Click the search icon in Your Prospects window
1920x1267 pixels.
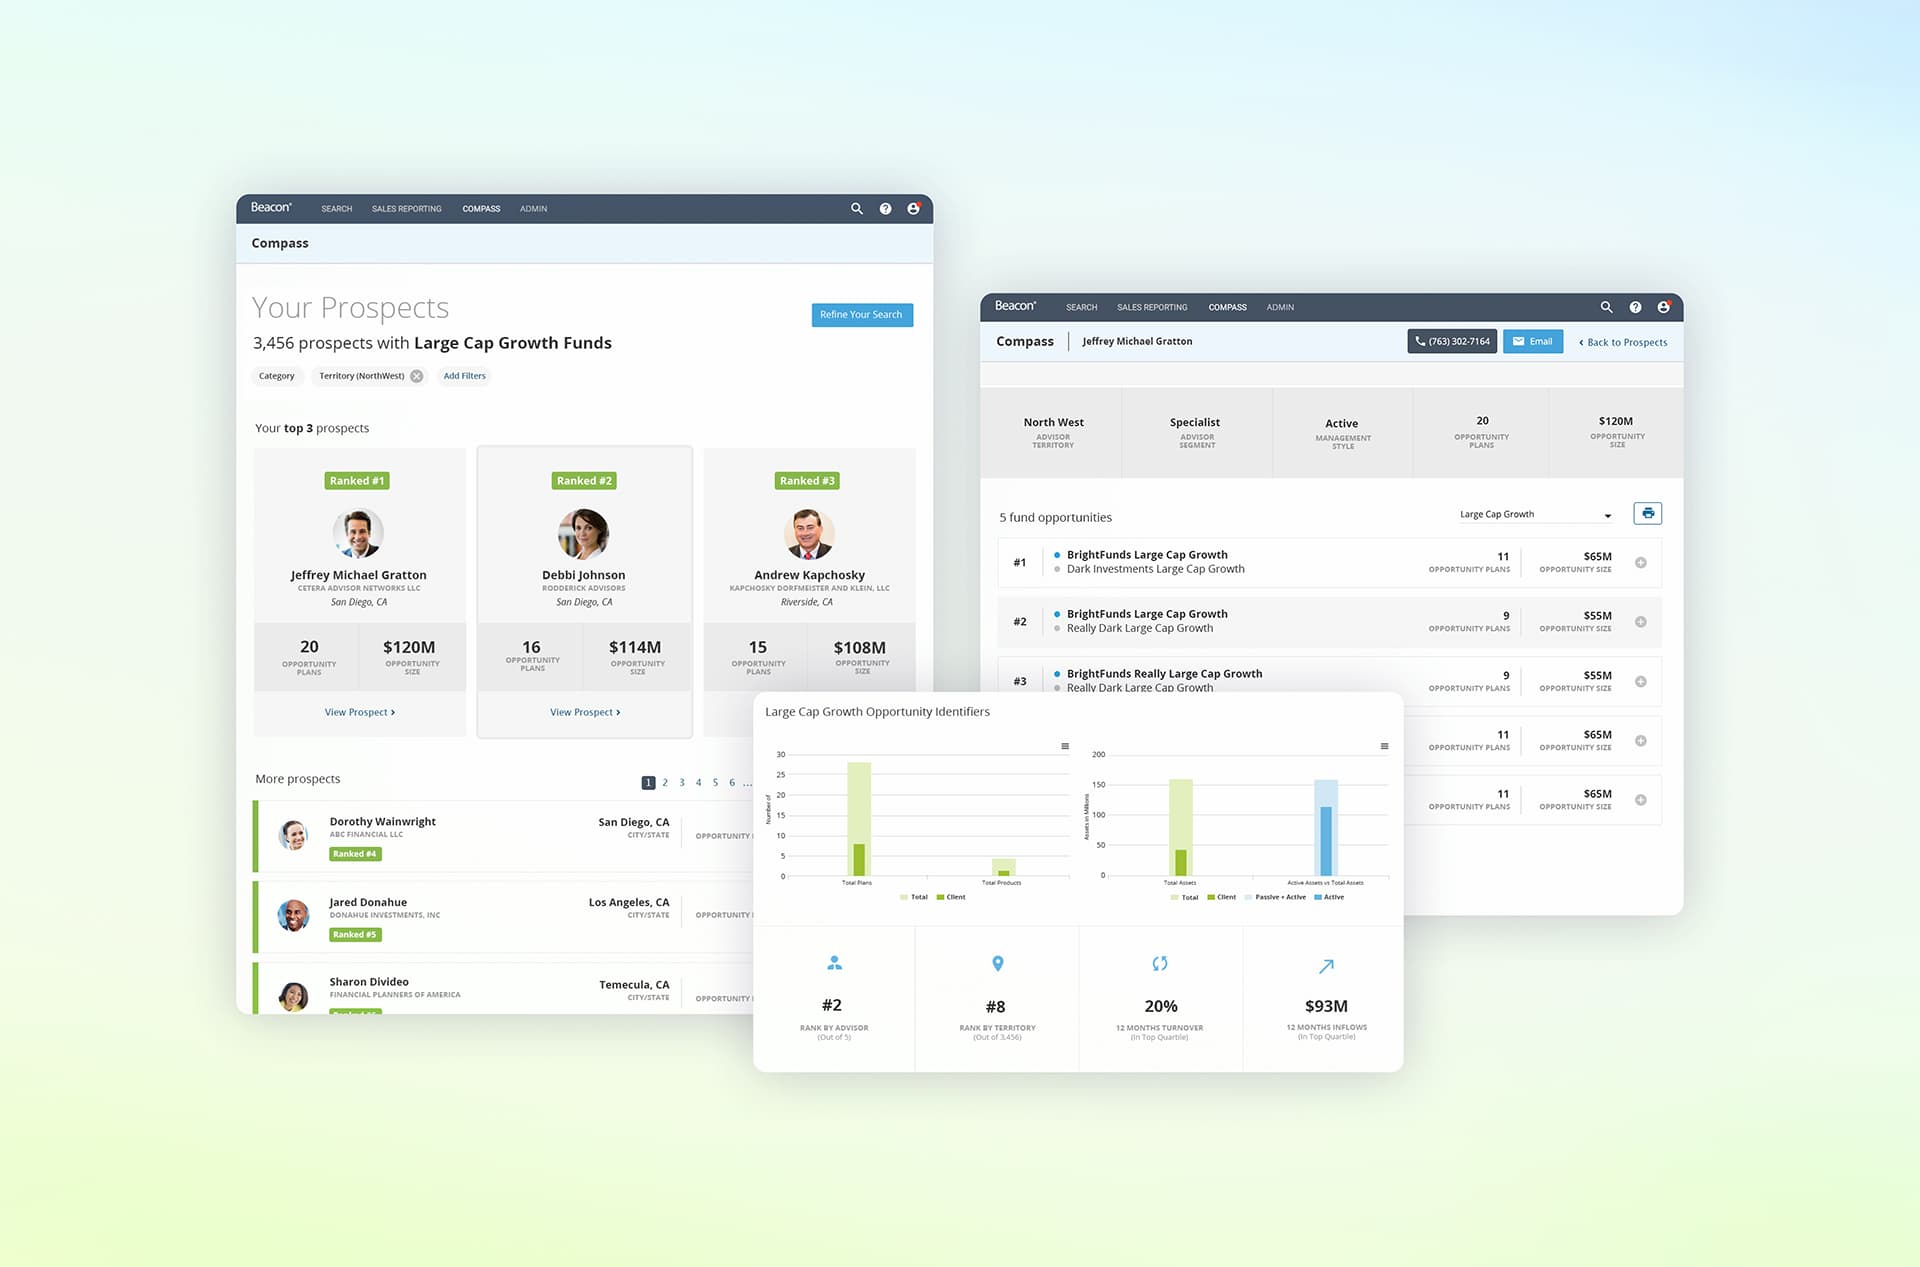[857, 209]
